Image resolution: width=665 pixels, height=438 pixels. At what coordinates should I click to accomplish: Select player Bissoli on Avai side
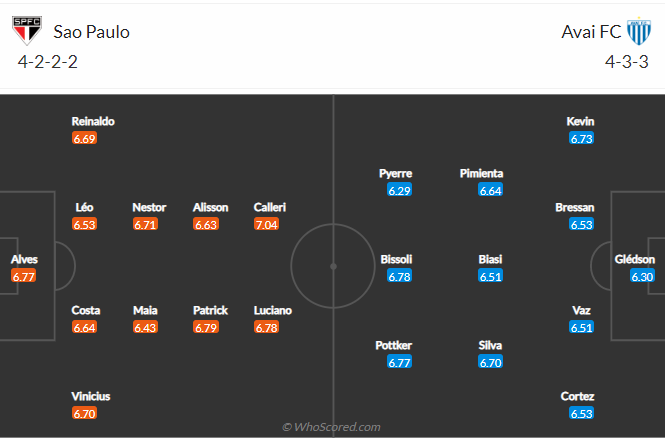(x=396, y=259)
